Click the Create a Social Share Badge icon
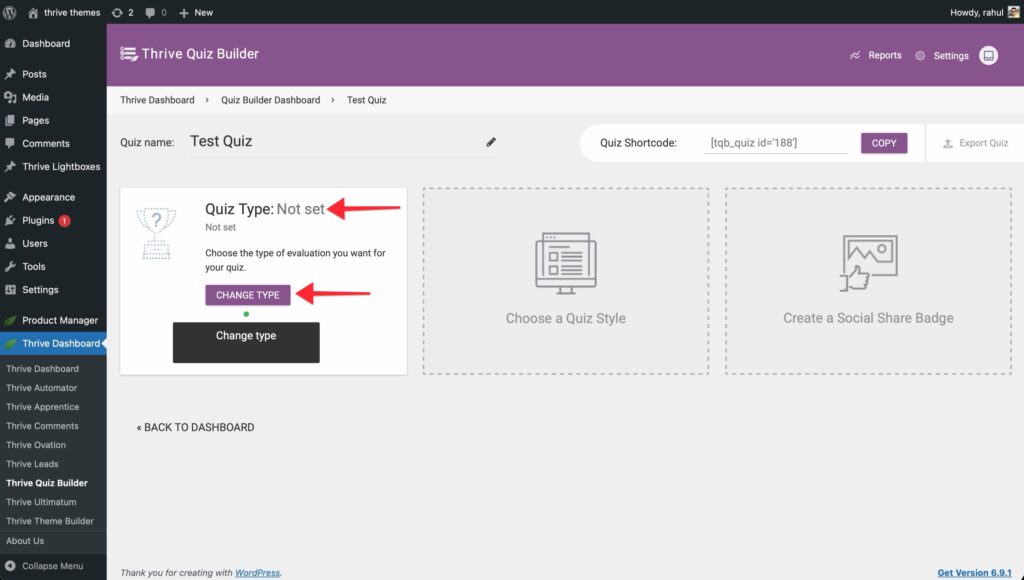The height and width of the screenshot is (580, 1024). coord(867,263)
